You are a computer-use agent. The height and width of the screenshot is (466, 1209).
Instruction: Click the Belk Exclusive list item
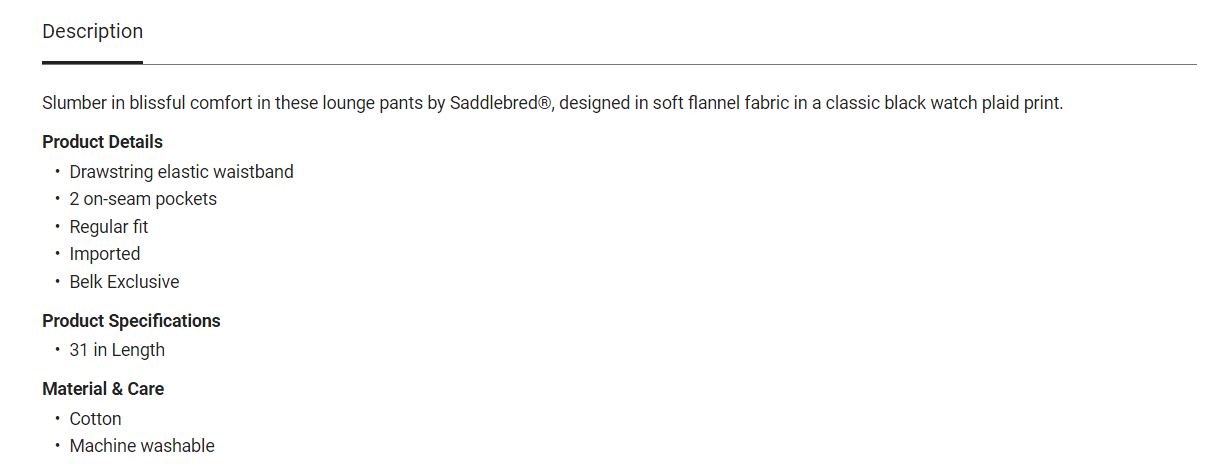pyautogui.click(x=124, y=282)
